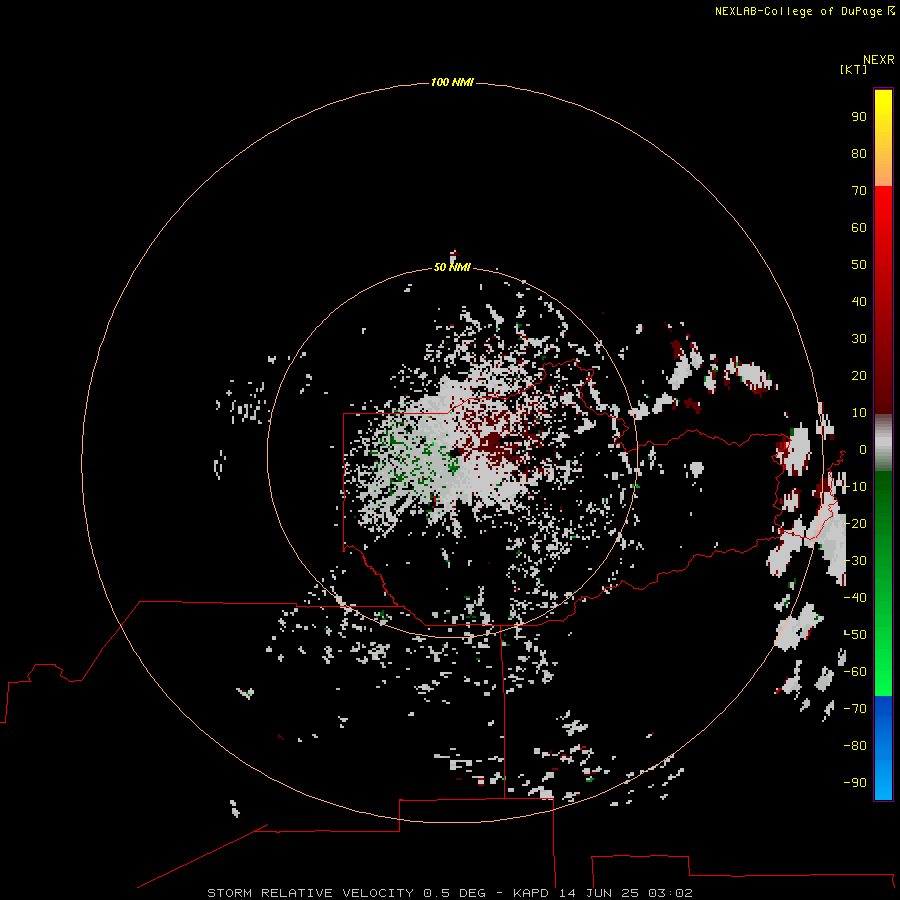Click the -30 knot scale label

(x=855, y=561)
